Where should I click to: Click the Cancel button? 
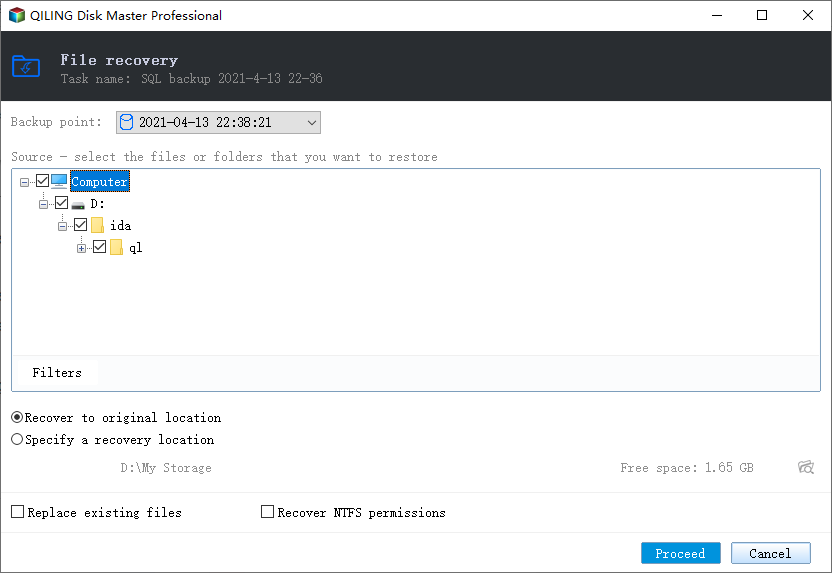[x=770, y=553]
